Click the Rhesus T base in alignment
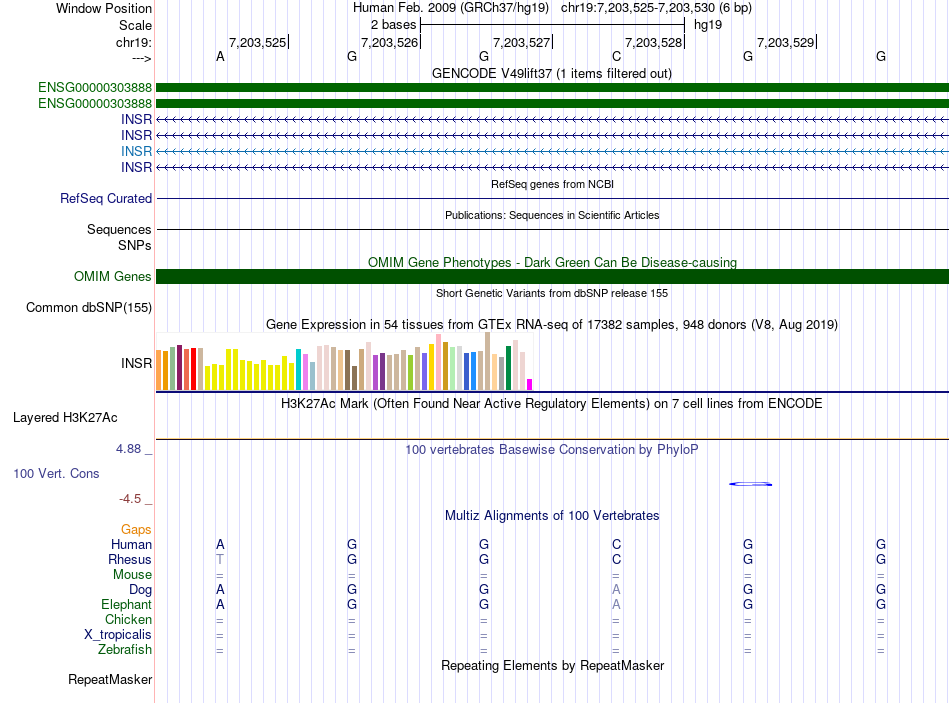This screenshot has width=950, height=703. [220, 559]
